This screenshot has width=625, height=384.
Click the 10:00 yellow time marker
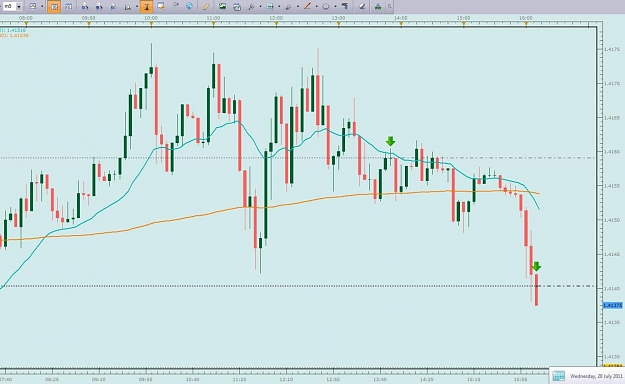[x=151, y=24]
